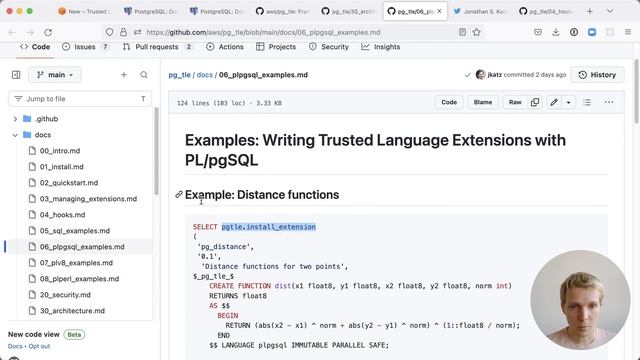Image resolution: width=640 pixels, height=360 pixels.
Task: Click the extension icon beside downloads
Action: click(x=574, y=32)
